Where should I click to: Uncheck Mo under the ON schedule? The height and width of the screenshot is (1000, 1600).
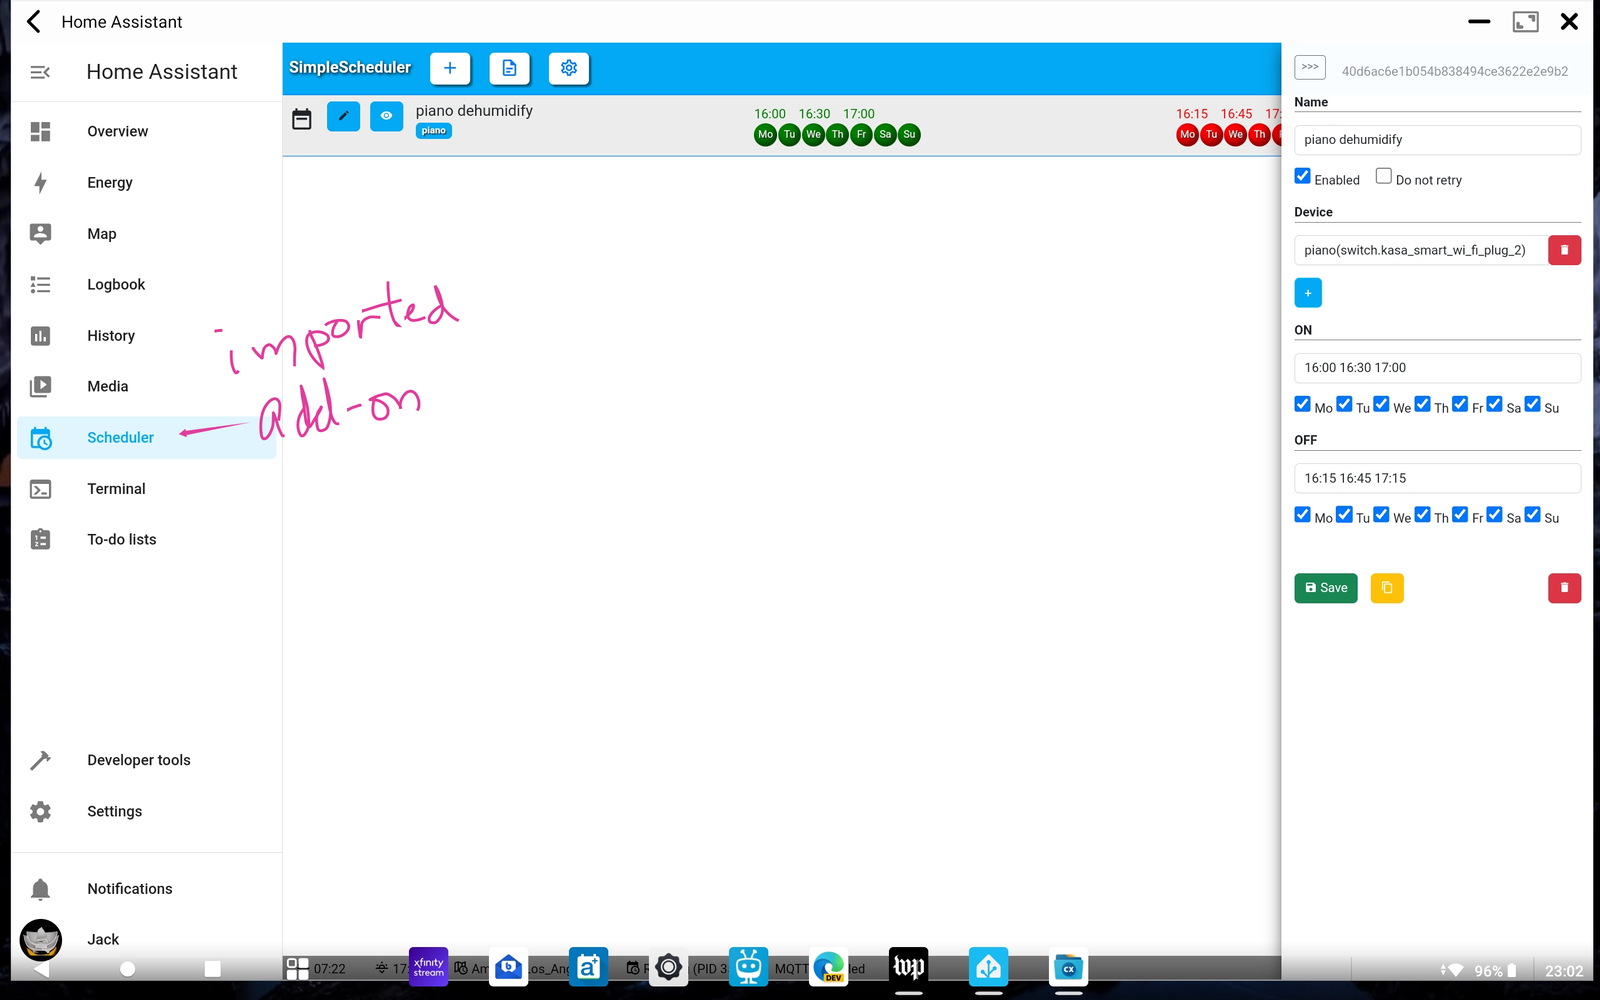click(1303, 405)
